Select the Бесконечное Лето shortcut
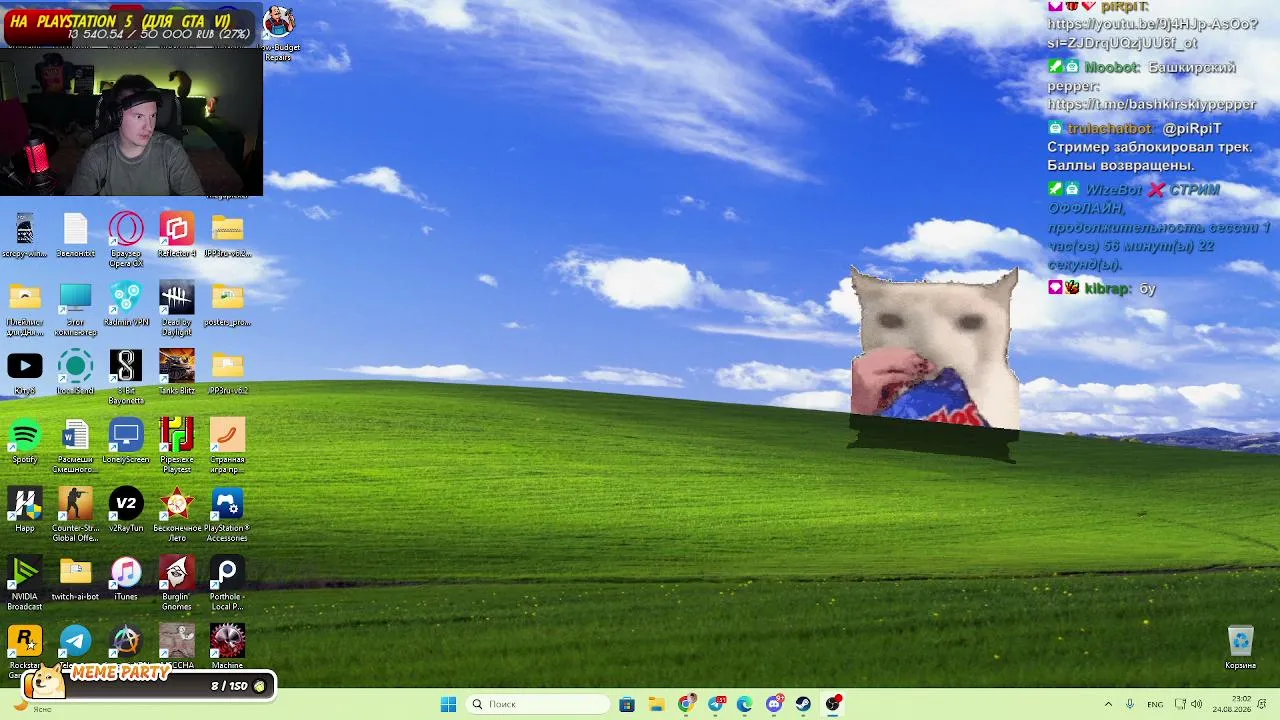 click(x=177, y=514)
